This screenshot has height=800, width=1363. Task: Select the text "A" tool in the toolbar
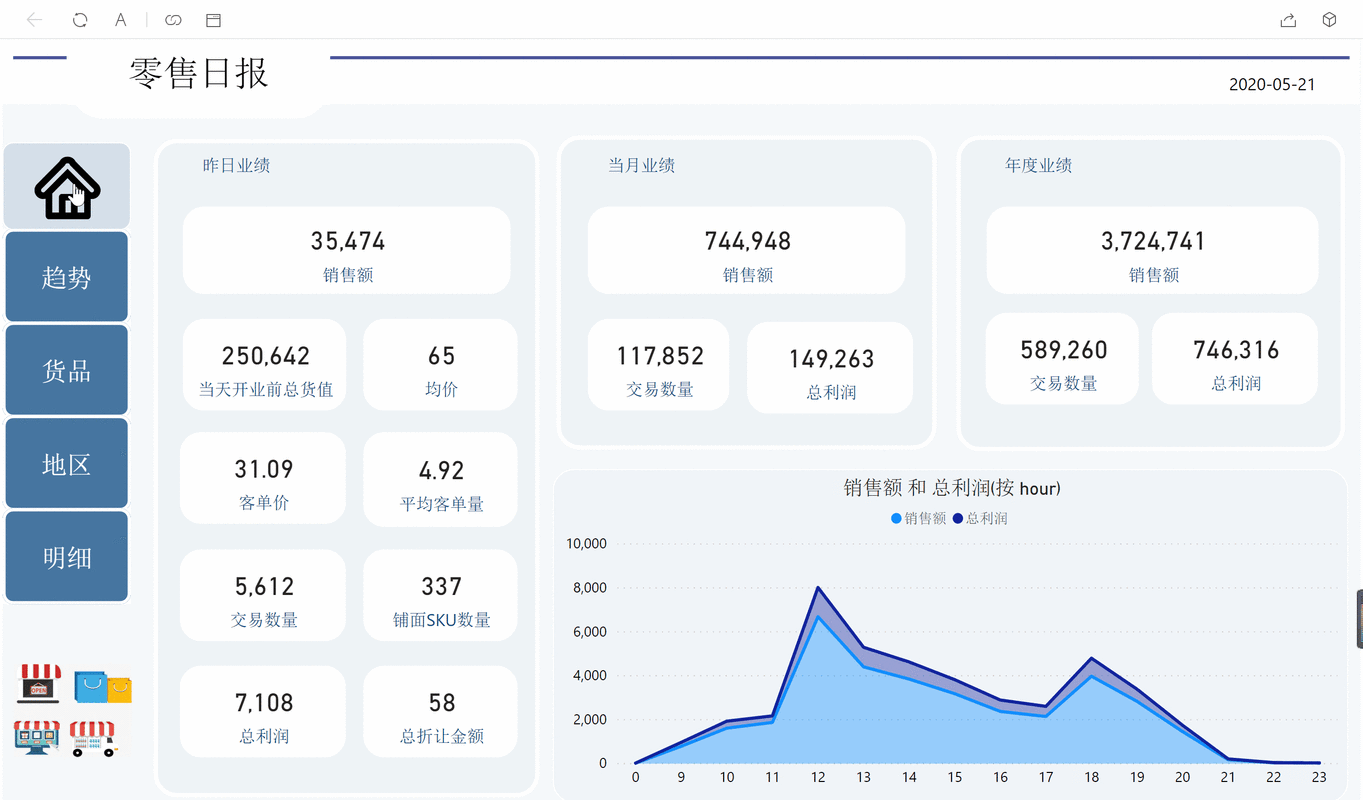pyautogui.click(x=120, y=19)
